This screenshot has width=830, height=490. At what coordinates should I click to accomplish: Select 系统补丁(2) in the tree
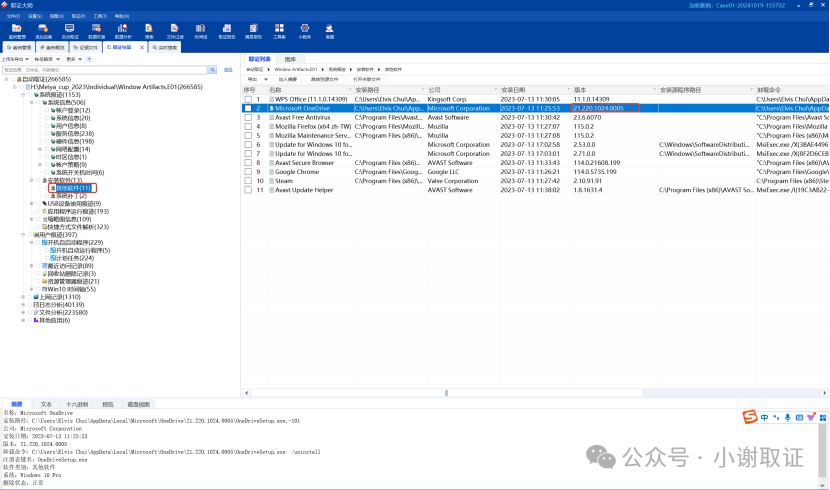coord(72,196)
